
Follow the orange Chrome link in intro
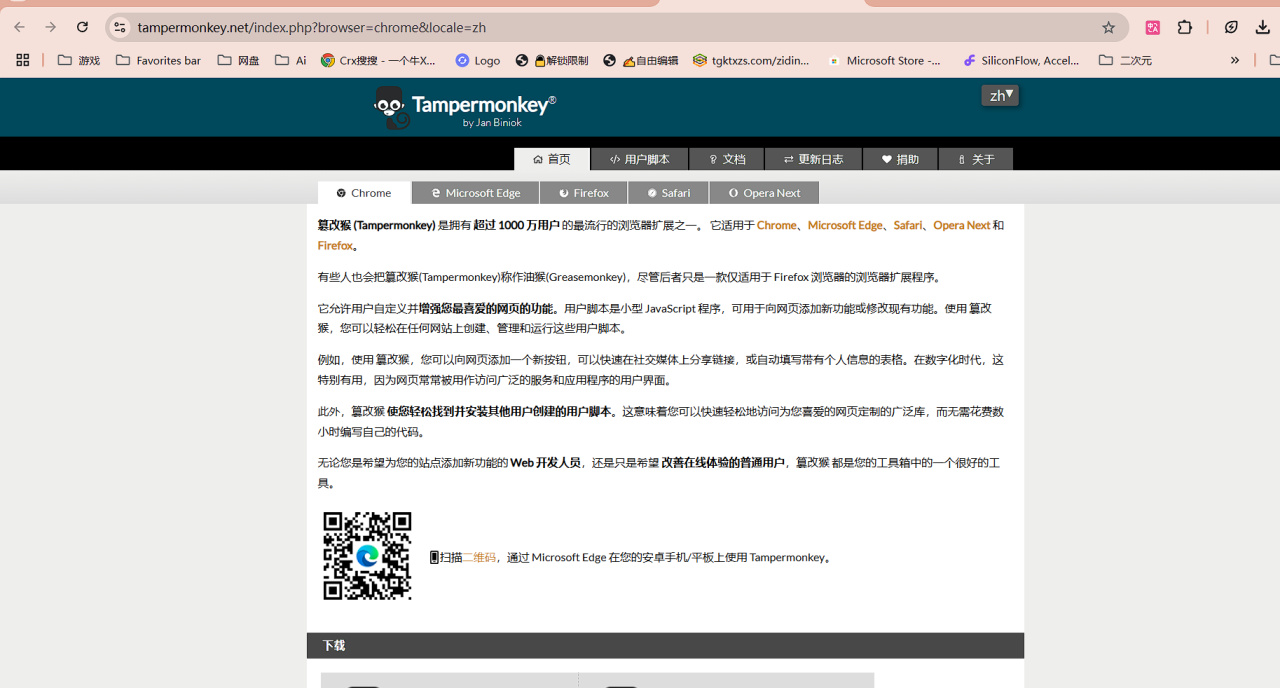click(777, 225)
